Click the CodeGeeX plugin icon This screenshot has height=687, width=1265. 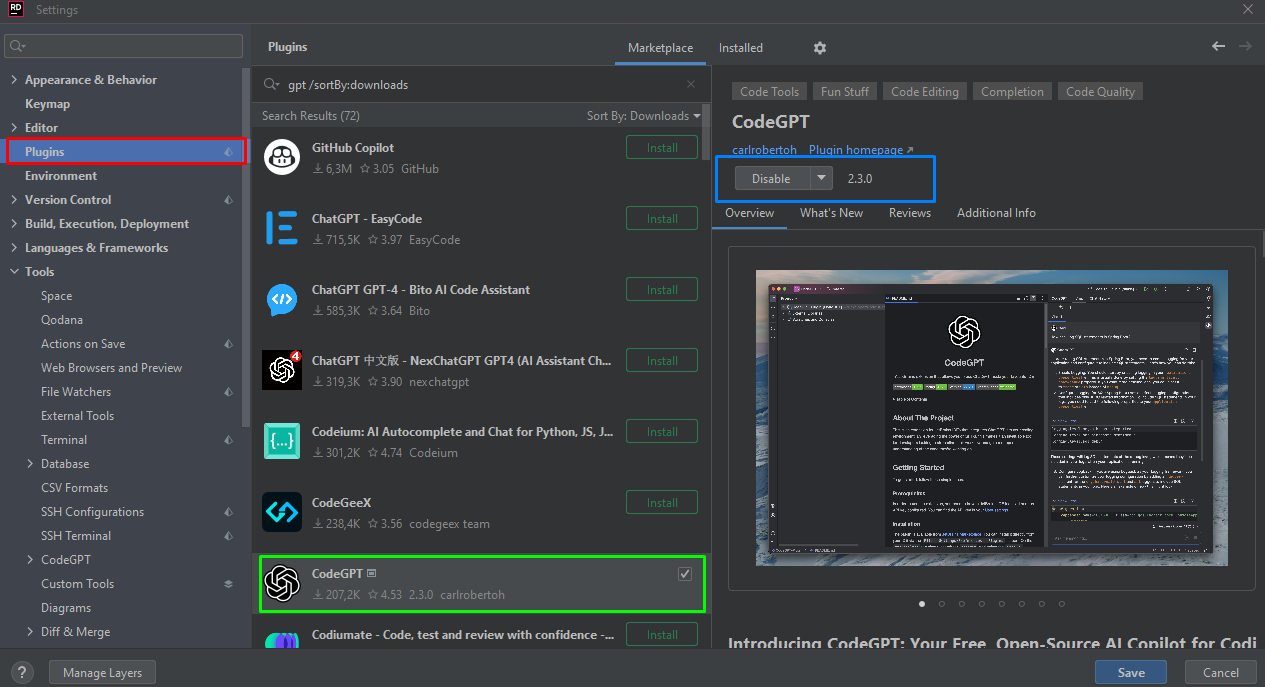(282, 512)
